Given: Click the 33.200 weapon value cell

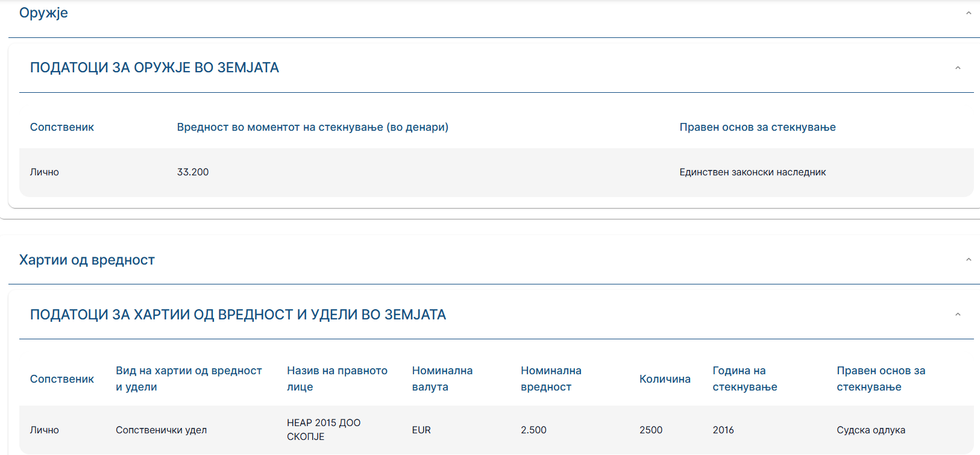Looking at the screenshot, I should pos(193,172).
